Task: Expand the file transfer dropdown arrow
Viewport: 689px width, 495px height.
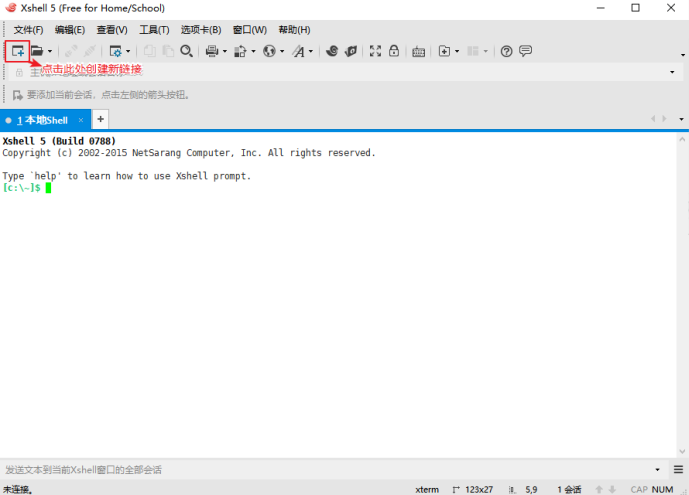Action: 253,52
